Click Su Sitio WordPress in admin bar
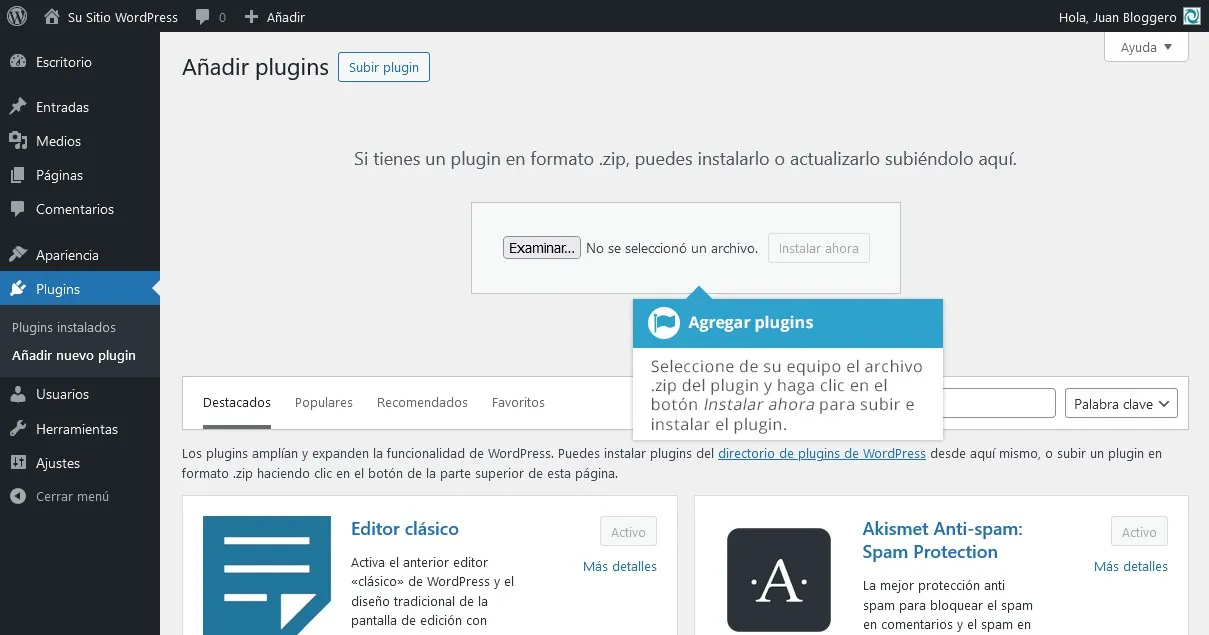The height and width of the screenshot is (635, 1209). click(123, 17)
